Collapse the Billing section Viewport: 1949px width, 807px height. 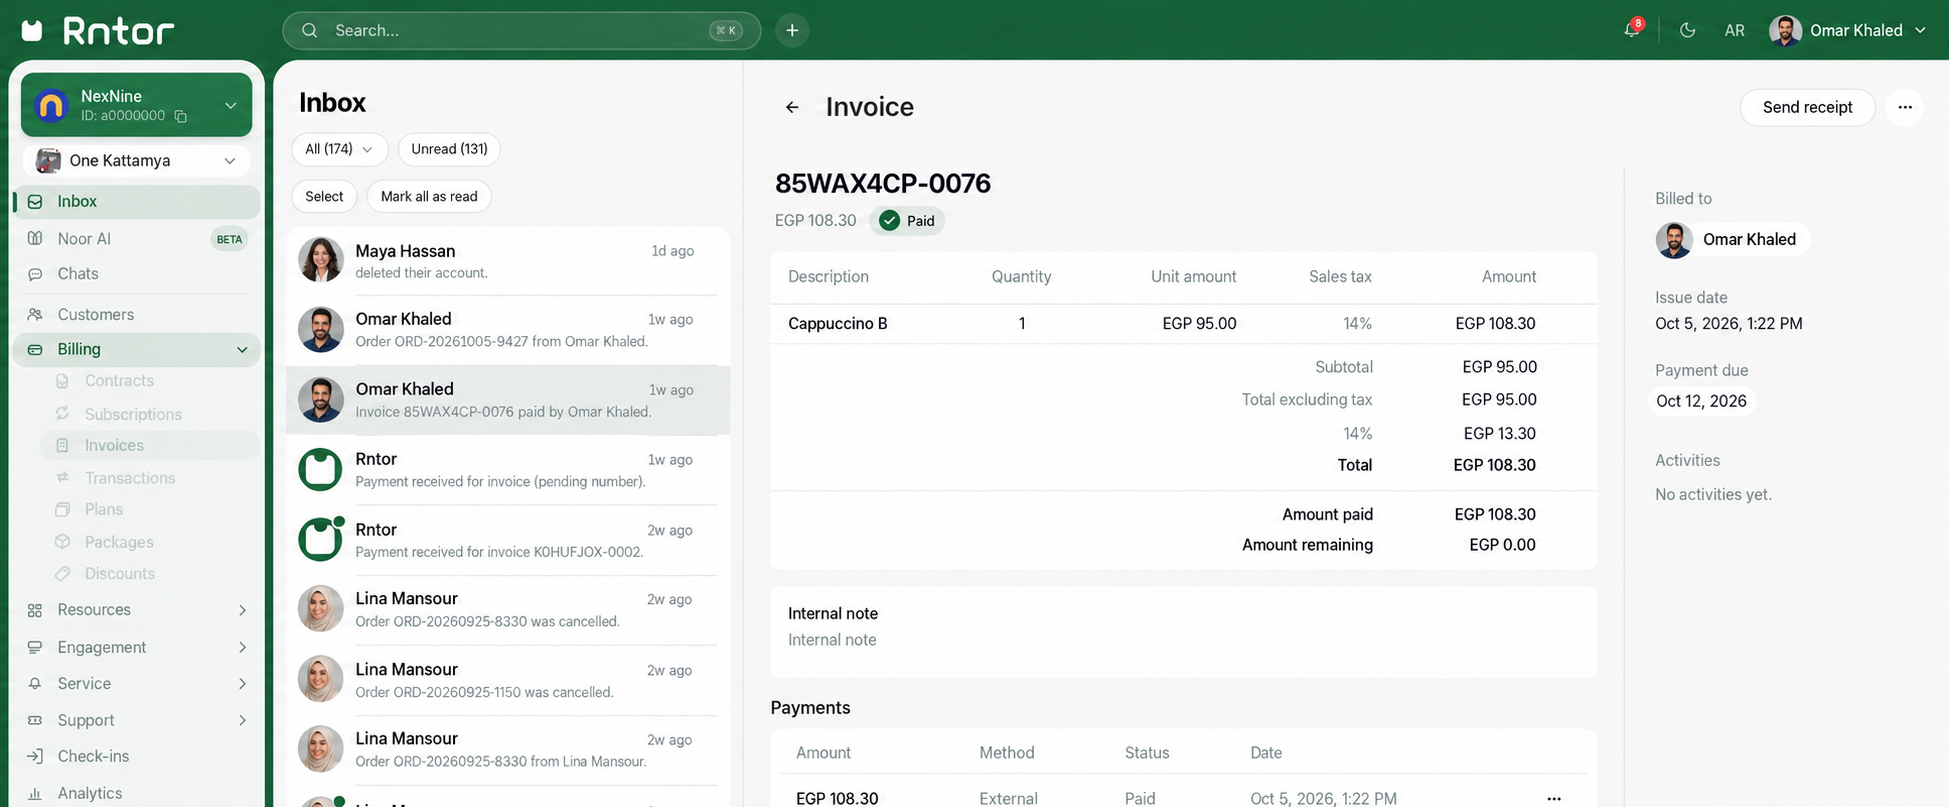[137, 349]
